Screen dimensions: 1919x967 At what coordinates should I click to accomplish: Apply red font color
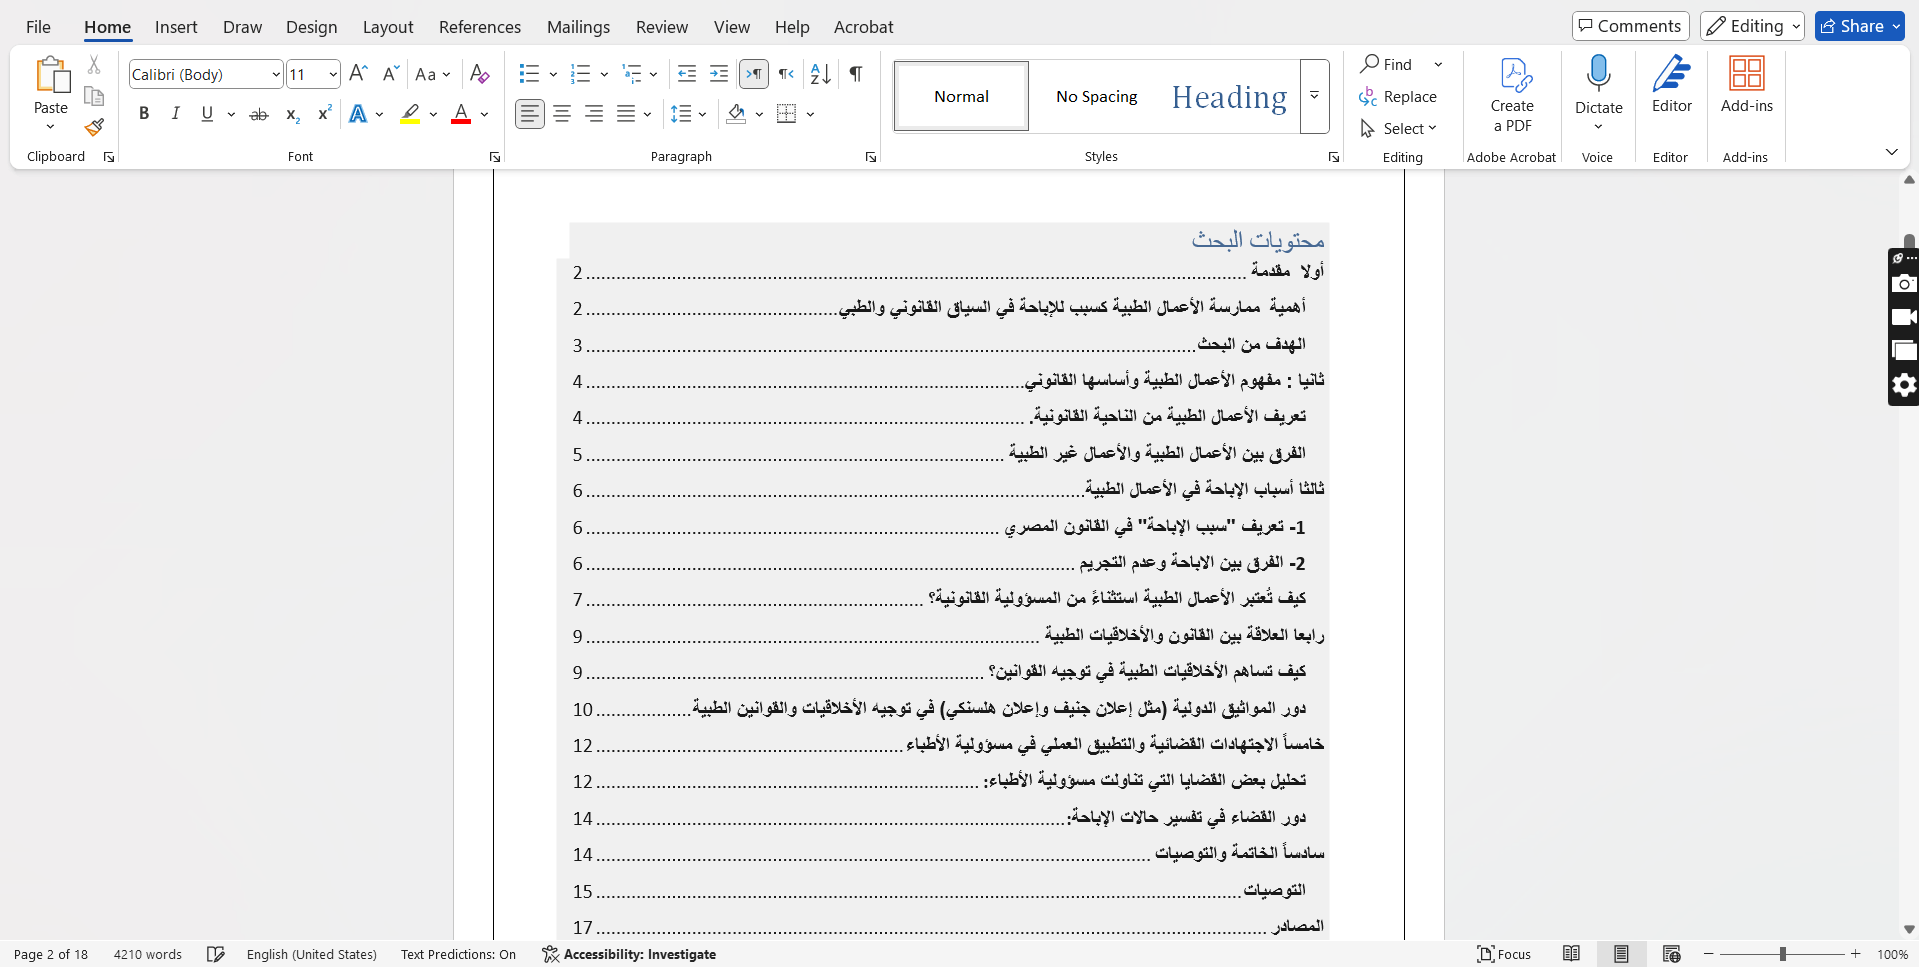[x=461, y=114]
